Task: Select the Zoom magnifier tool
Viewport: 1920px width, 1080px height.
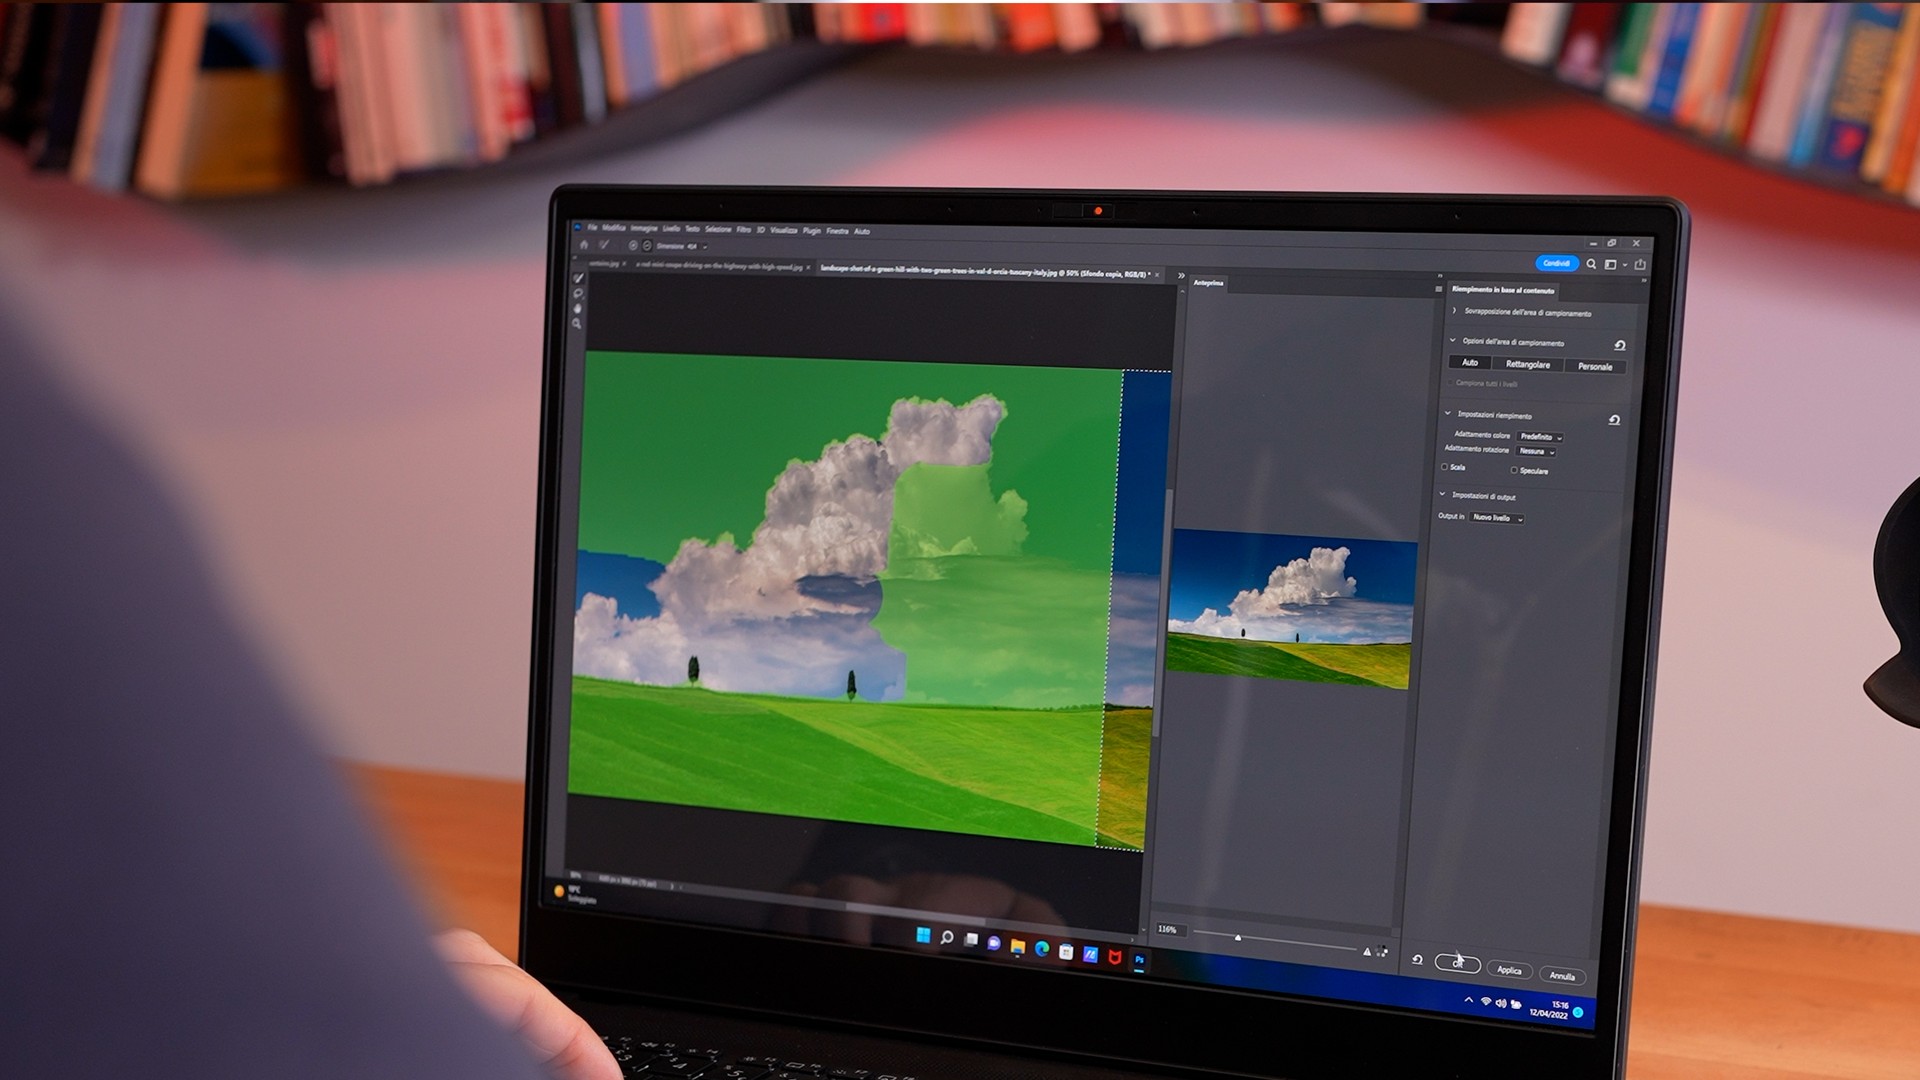Action: (577, 324)
